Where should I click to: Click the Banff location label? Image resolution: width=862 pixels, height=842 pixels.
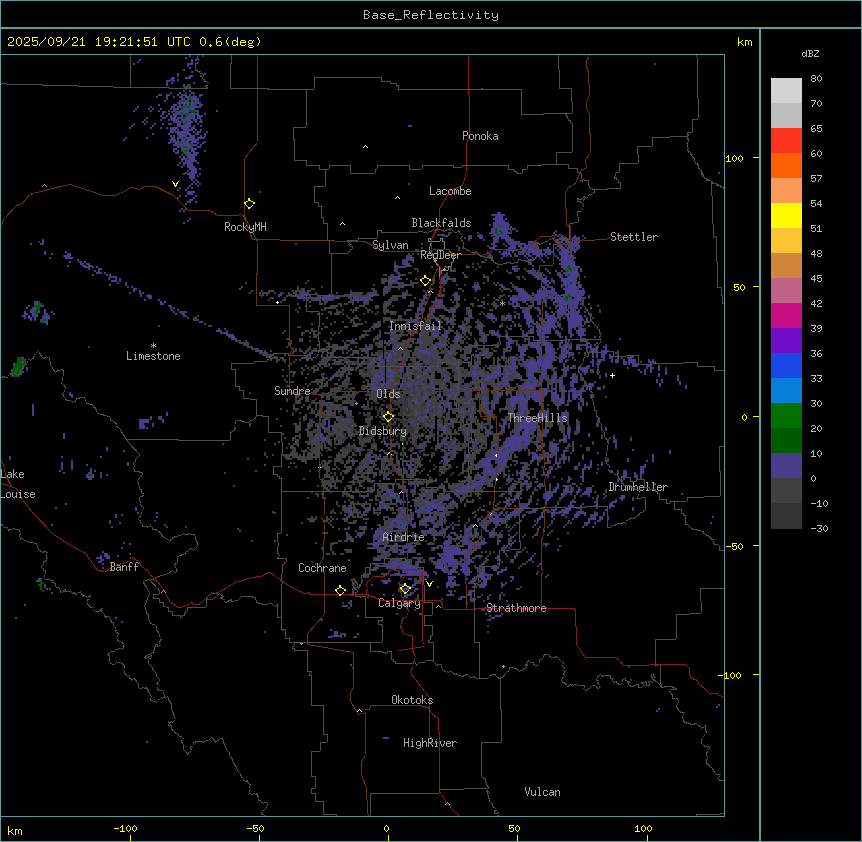(x=124, y=567)
